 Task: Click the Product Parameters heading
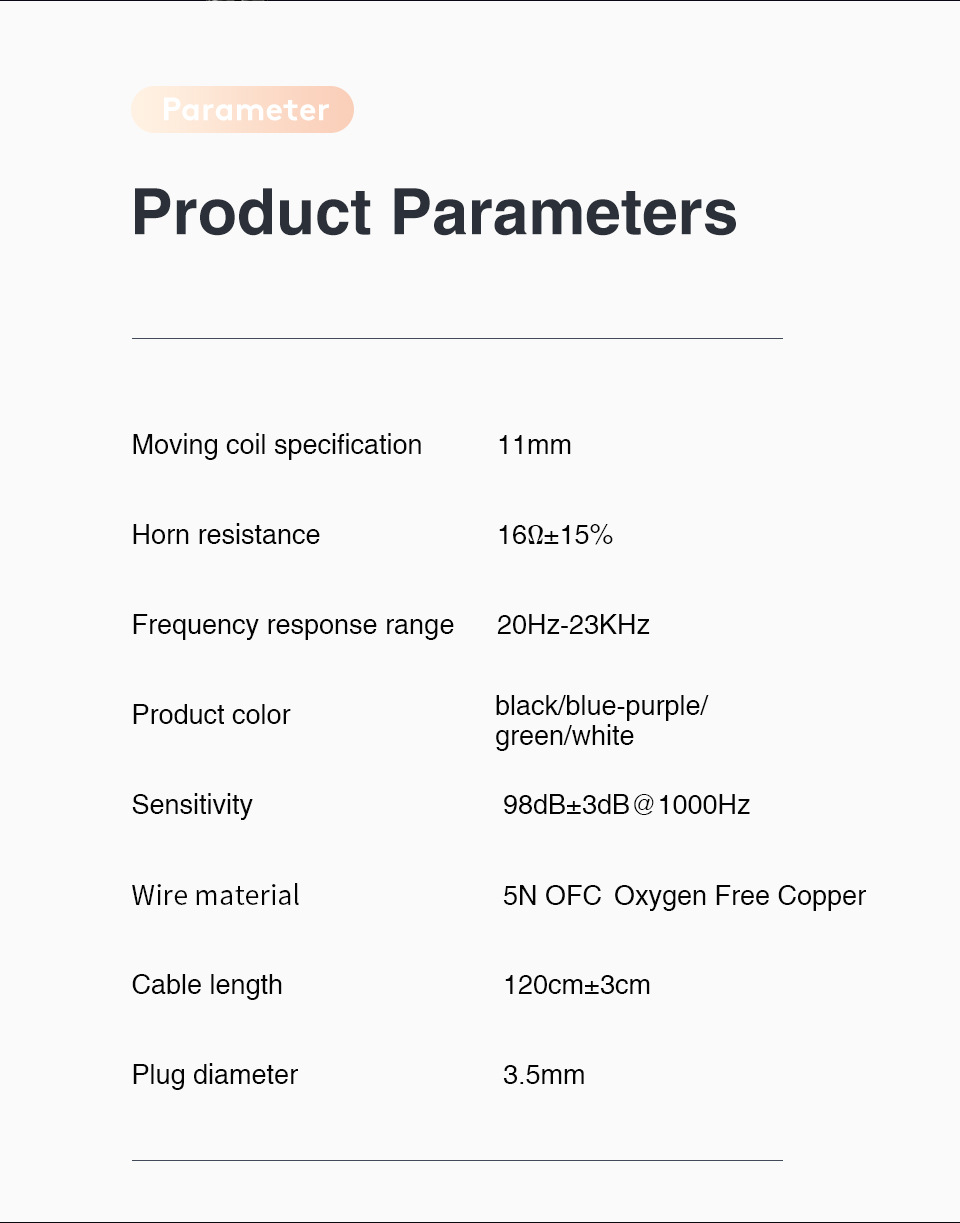(434, 212)
